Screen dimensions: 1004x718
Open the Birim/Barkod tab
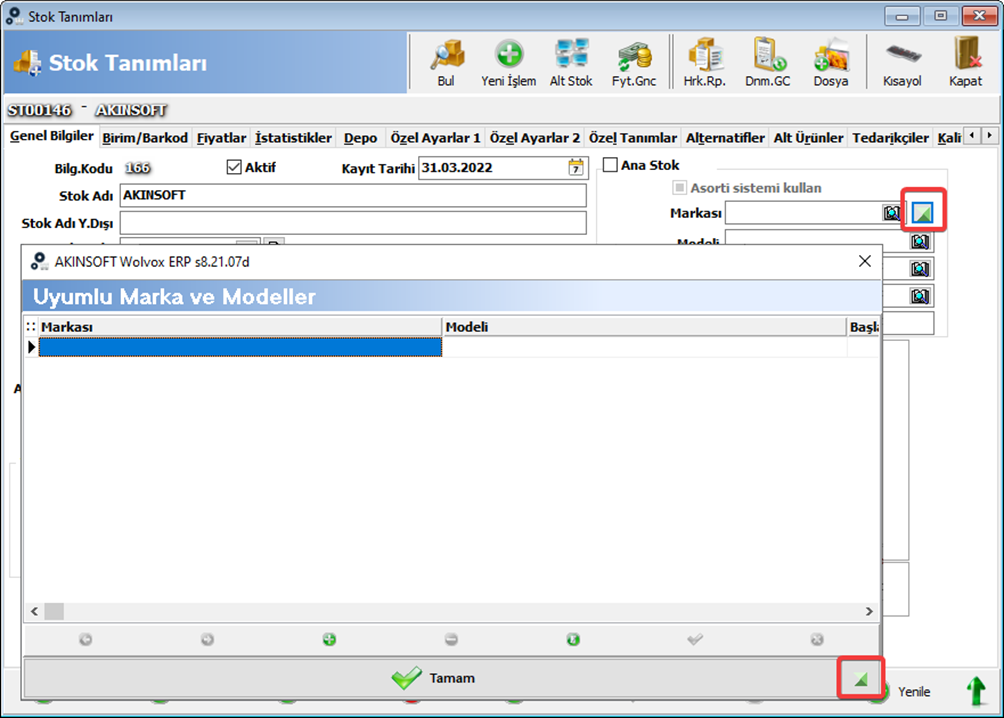coord(145,138)
